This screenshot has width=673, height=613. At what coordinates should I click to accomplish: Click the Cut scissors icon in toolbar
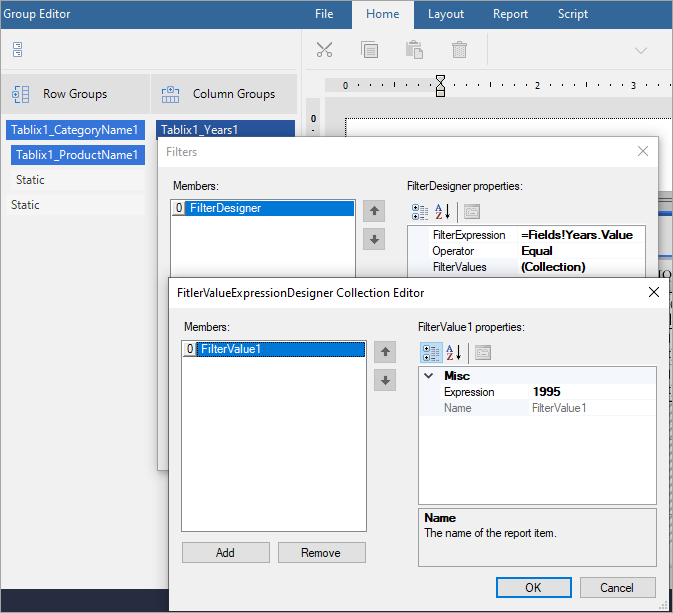[x=324, y=50]
